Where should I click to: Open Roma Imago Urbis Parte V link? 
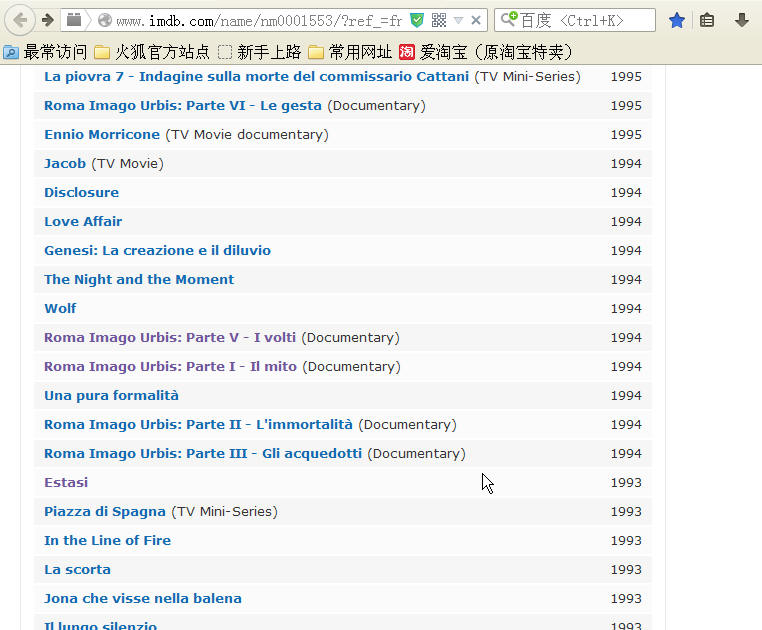(170, 337)
